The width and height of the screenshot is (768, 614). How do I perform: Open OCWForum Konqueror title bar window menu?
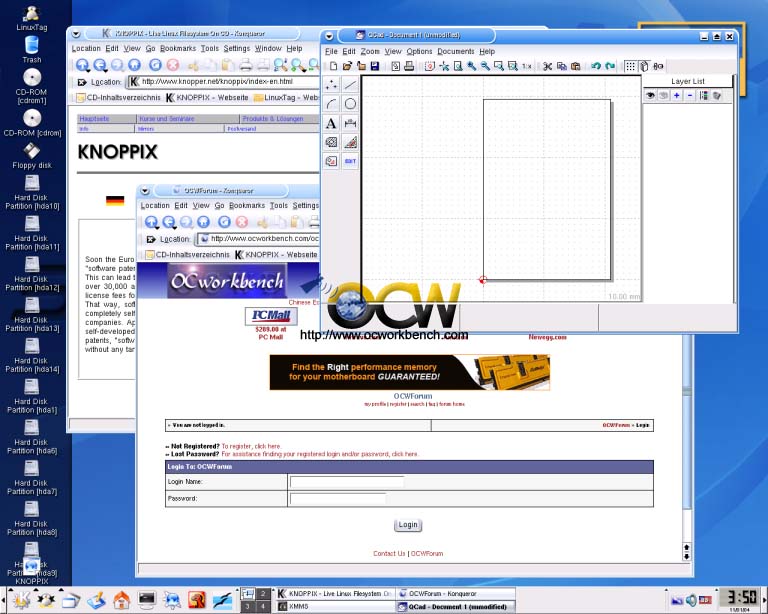pyautogui.click(x=145, y=190)
